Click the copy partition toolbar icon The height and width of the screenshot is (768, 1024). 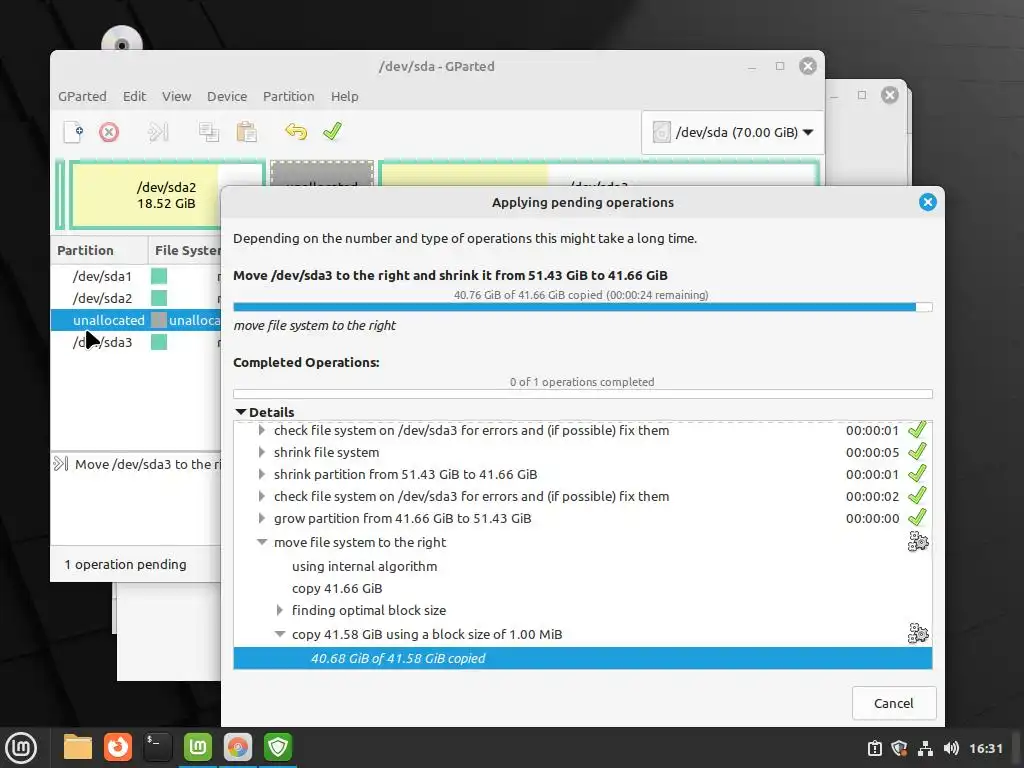[x=208, y=132]
